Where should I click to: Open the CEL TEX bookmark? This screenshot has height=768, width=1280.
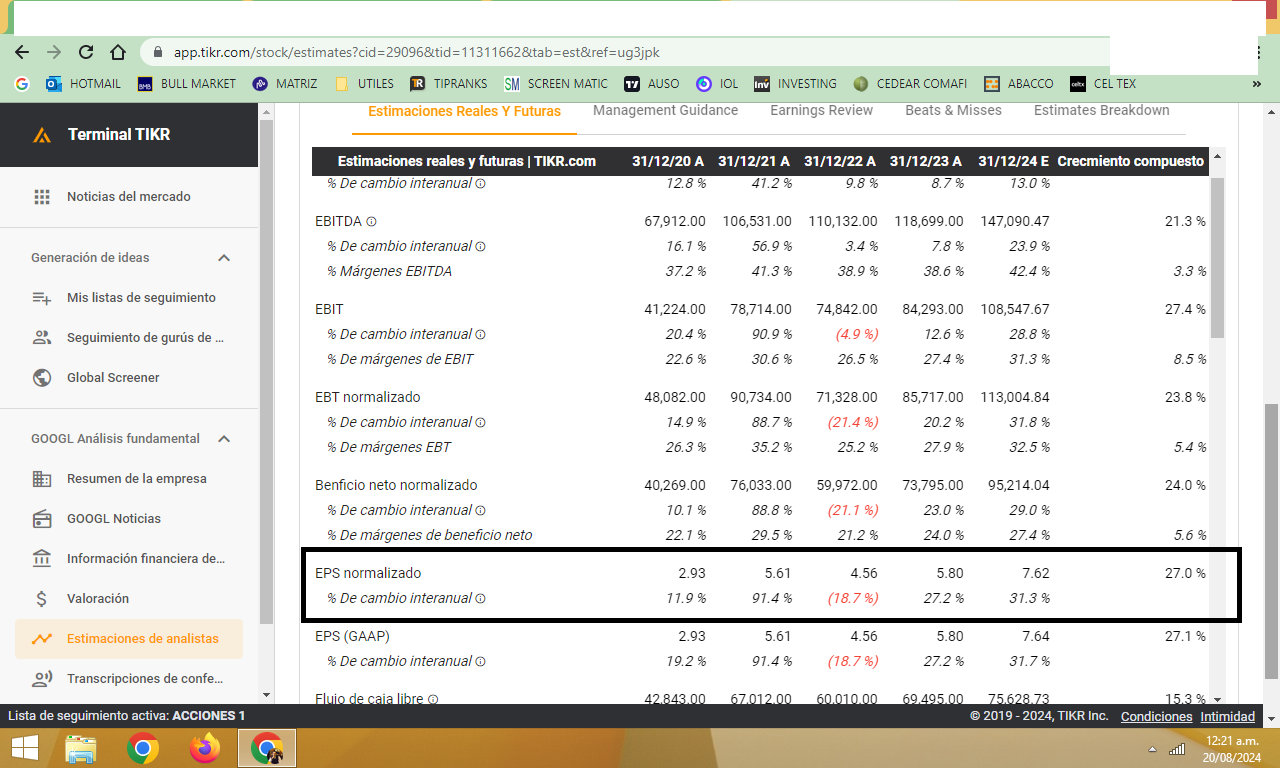pyautogui.click(x=1102, y=84)
